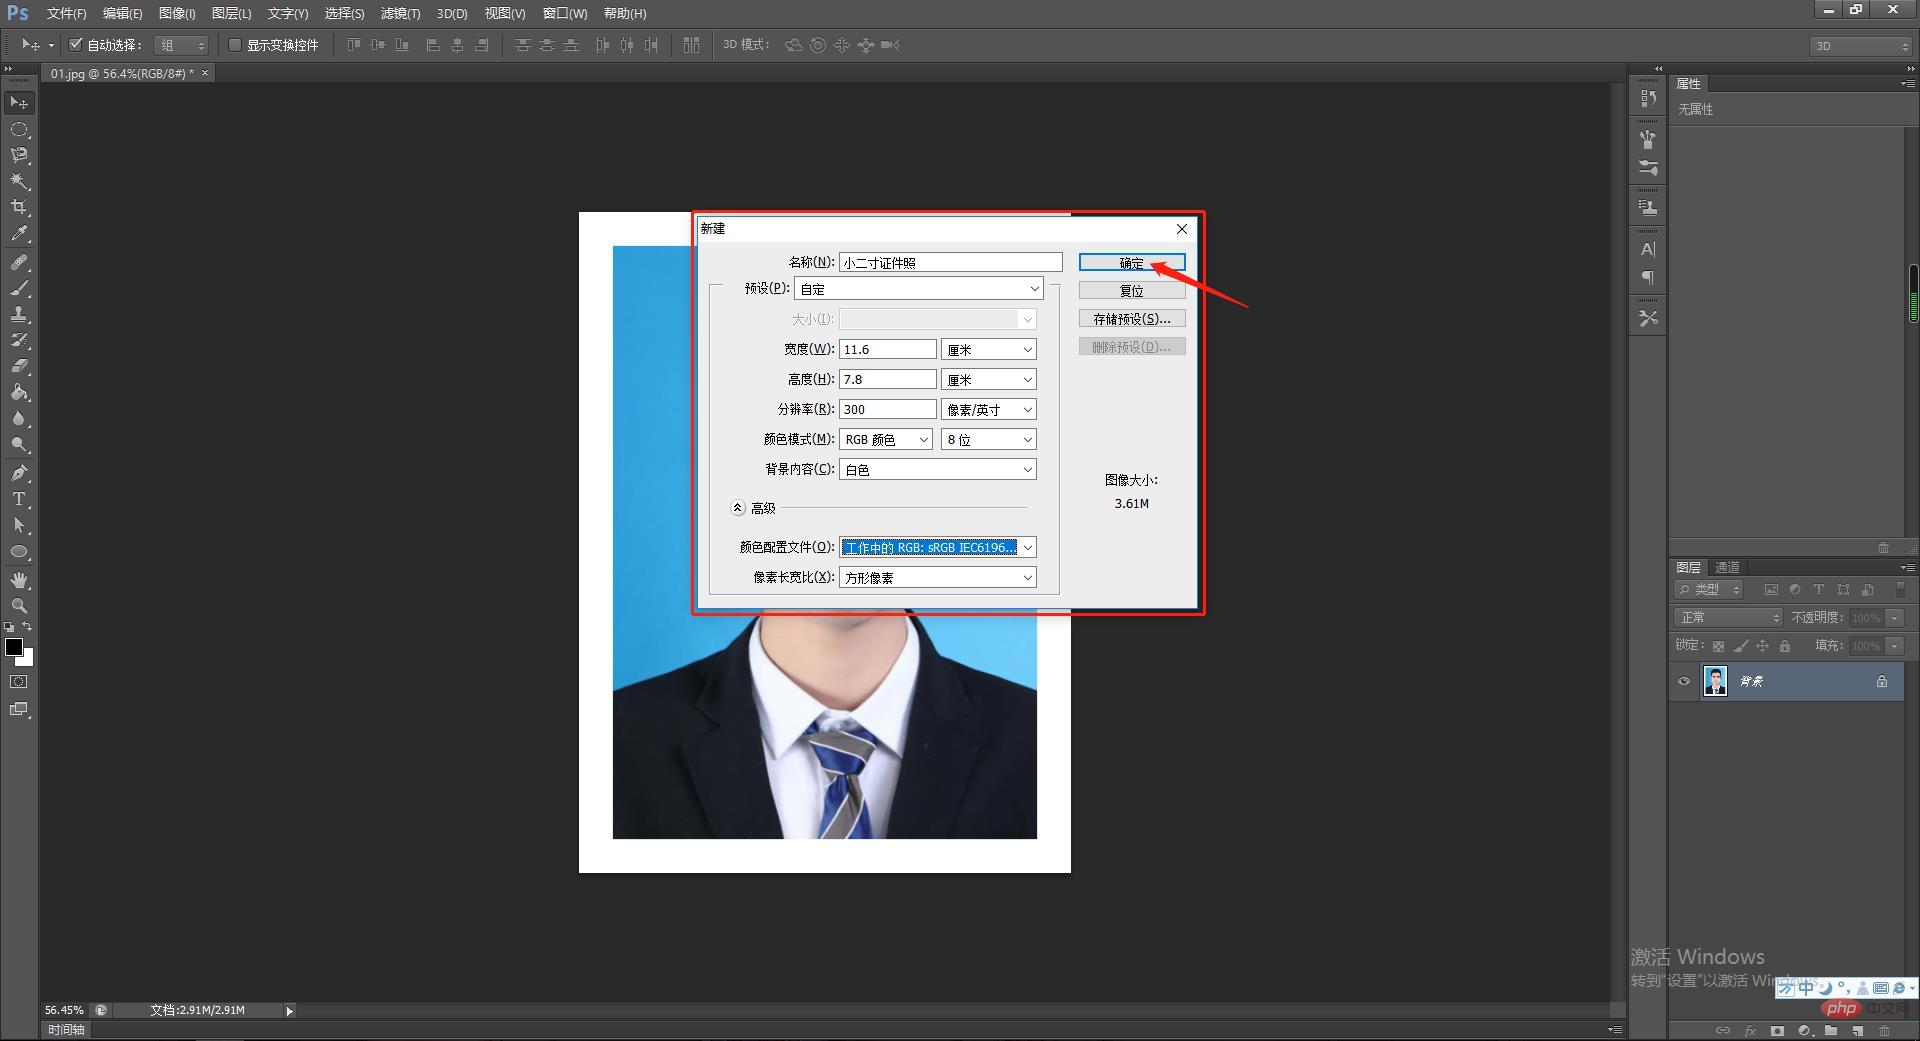Click the 复位 reset button

tap(1132, 291)
